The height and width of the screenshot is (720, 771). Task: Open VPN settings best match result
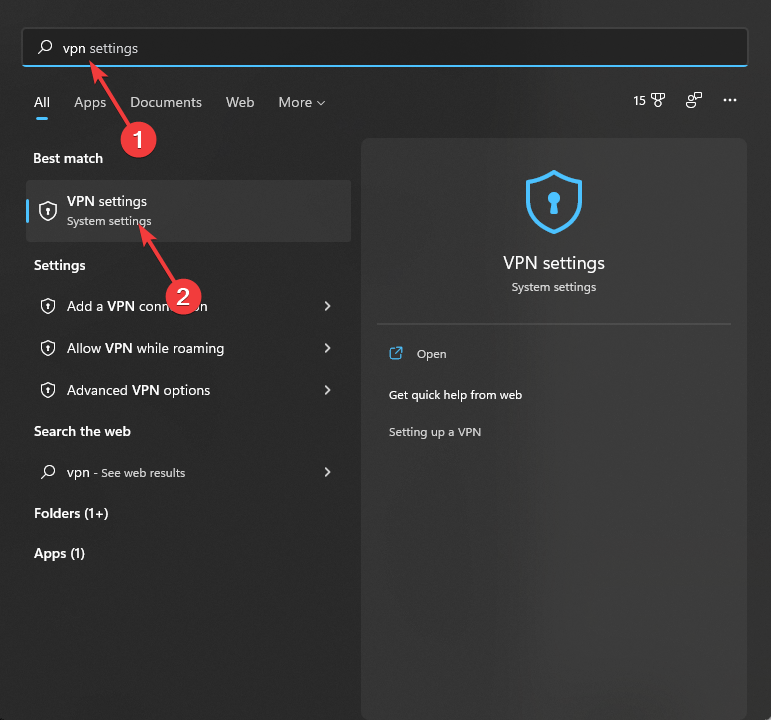188,211
